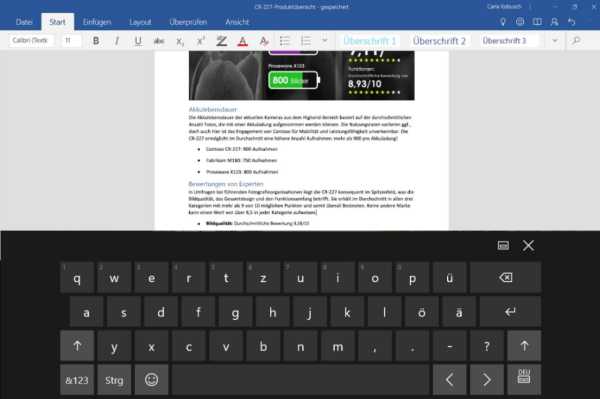Tap the comma key
The width and height of the screenshot is (600, 399).
click(x=375, y=346)
